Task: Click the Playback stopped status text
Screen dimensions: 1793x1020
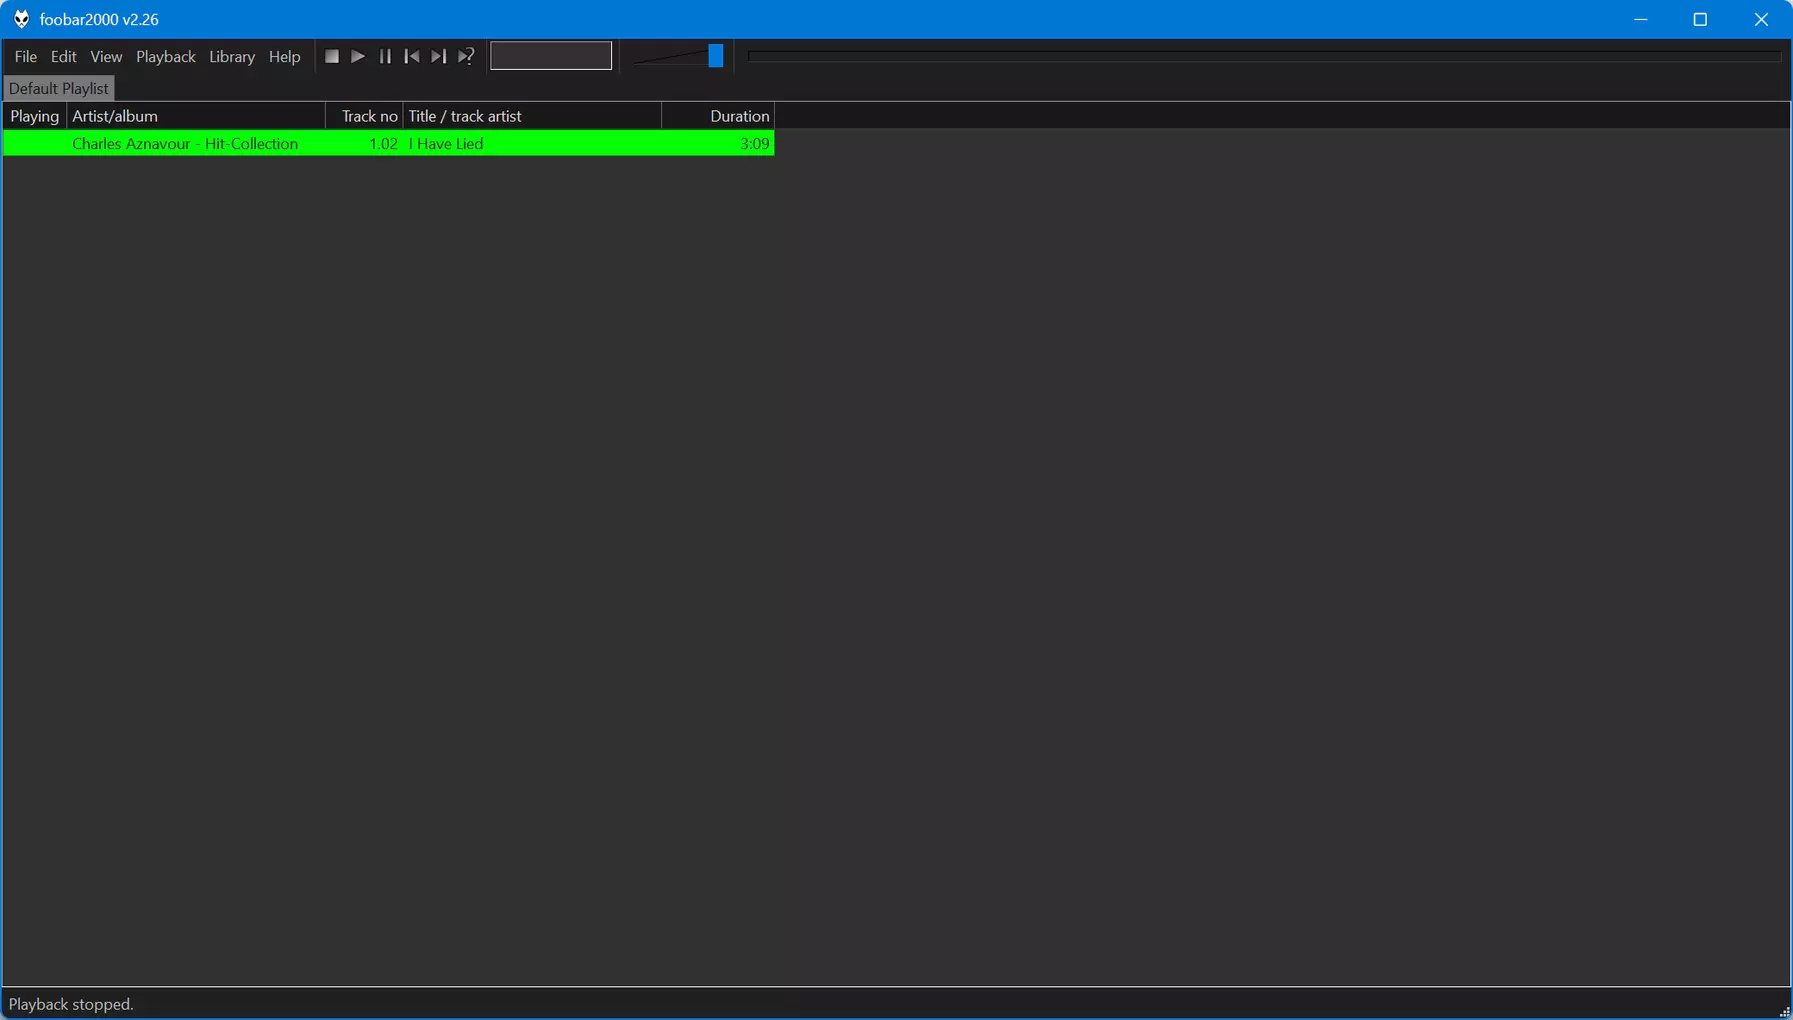Action: [x=71, y=1004]
